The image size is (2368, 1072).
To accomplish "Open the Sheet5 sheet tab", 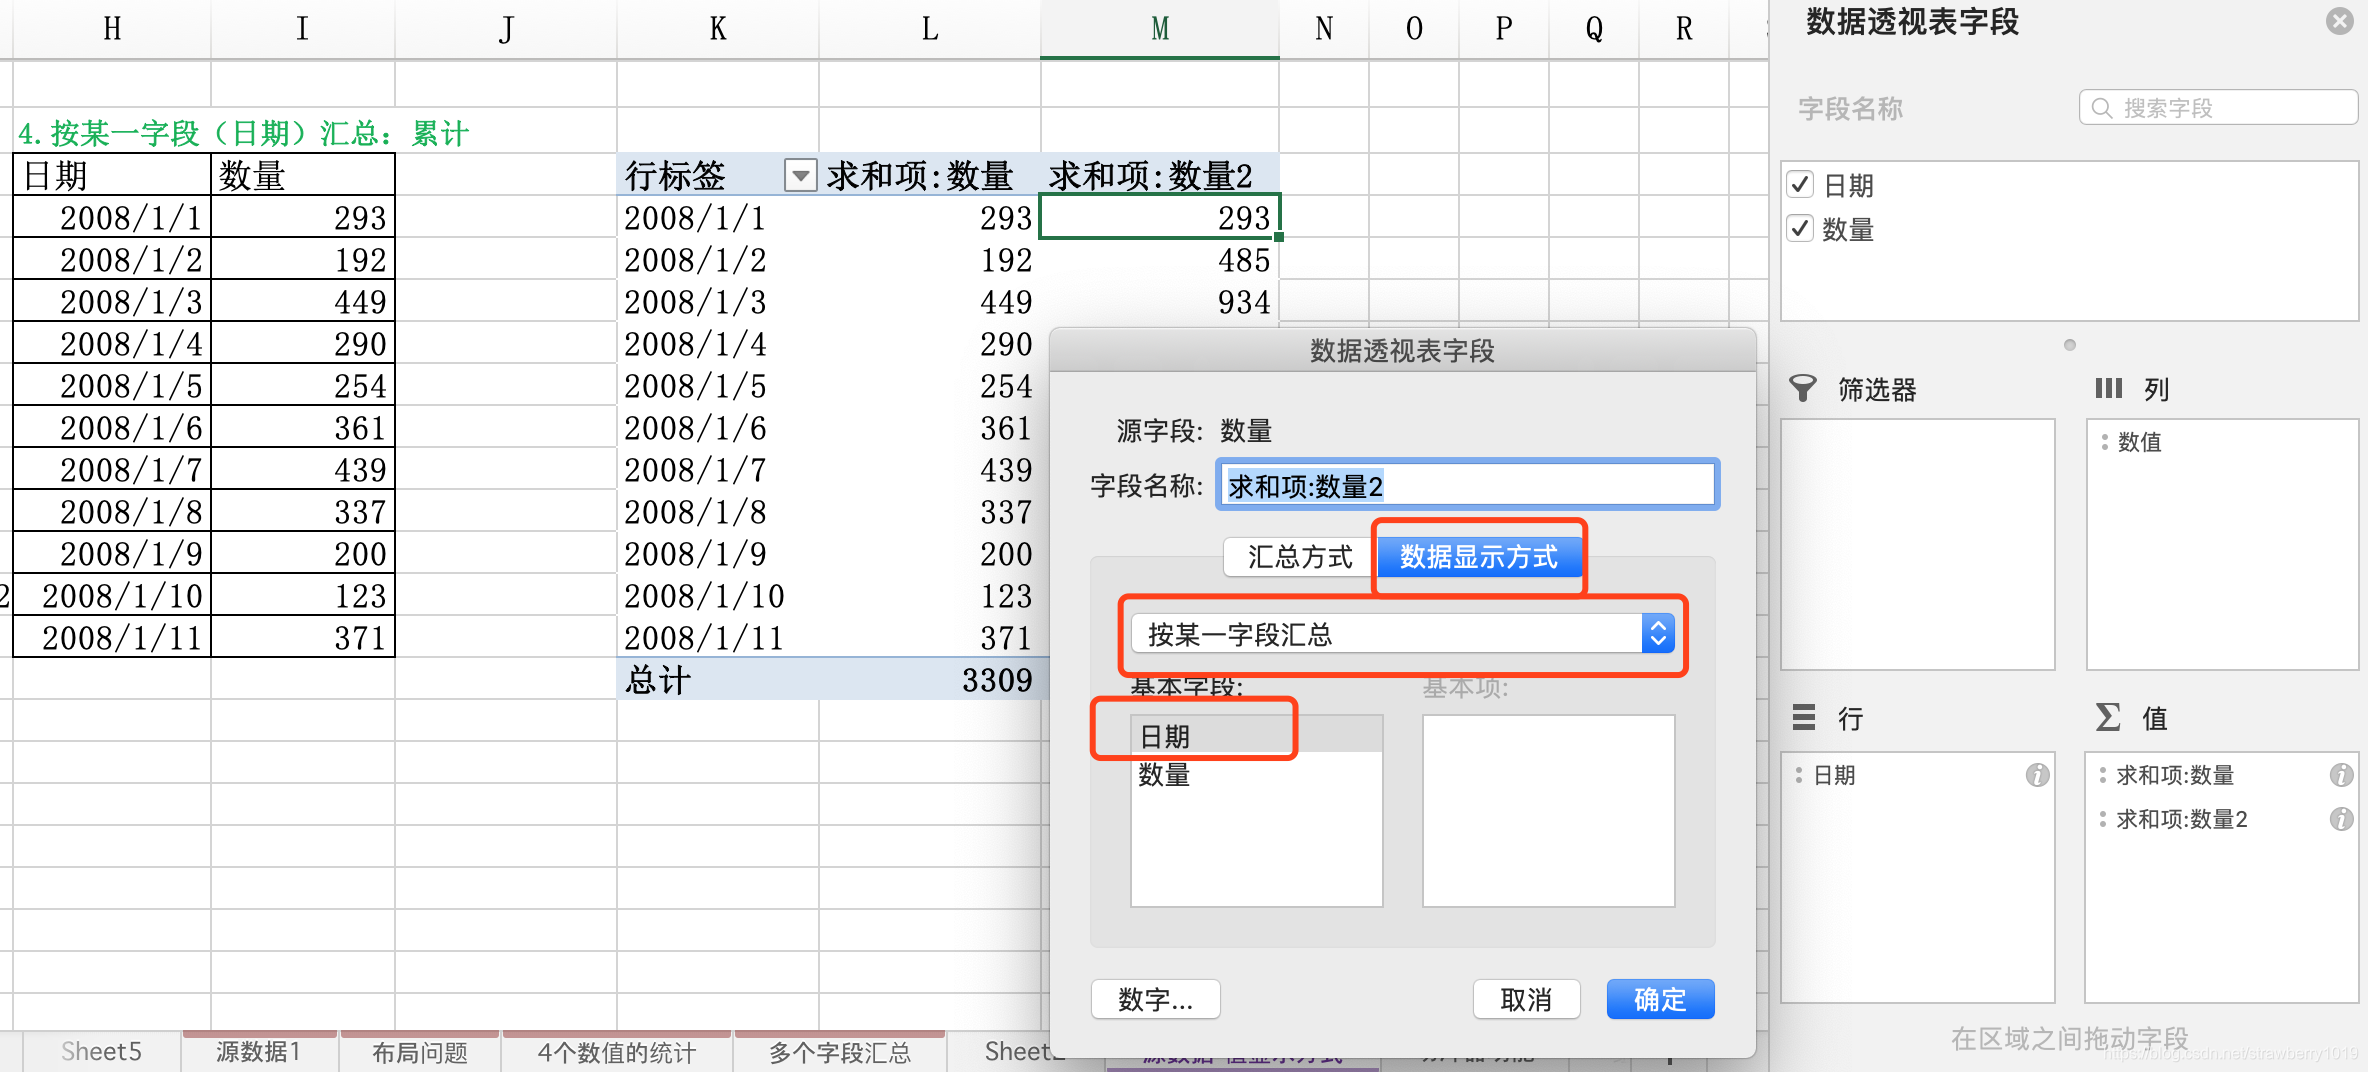I will coord(101,1052).
